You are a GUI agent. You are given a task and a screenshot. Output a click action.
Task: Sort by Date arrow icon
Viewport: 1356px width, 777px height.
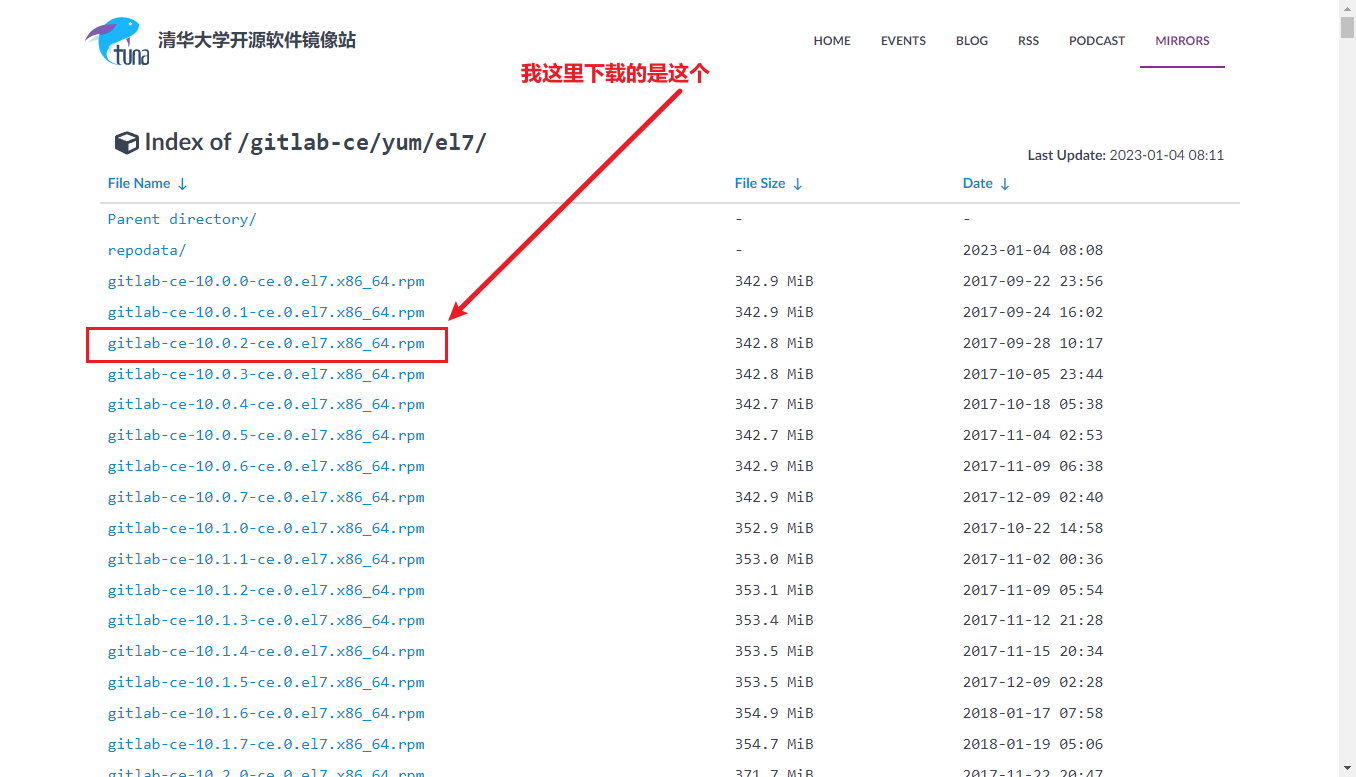[x=1005, y=184]
